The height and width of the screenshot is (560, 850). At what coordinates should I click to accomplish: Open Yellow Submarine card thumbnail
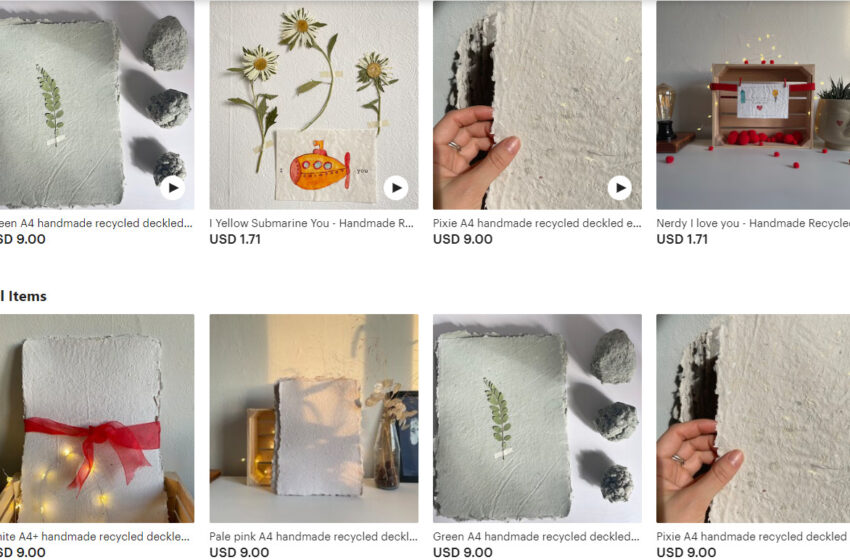point(314,105)
